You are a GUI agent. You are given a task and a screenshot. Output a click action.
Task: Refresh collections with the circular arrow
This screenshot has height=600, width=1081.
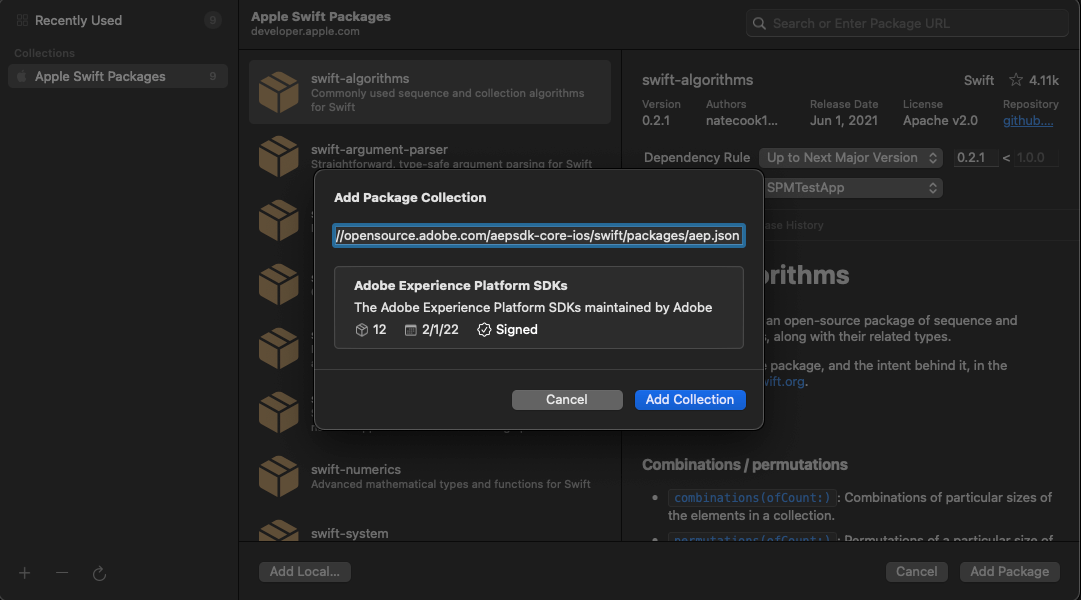tap(99, 573)
